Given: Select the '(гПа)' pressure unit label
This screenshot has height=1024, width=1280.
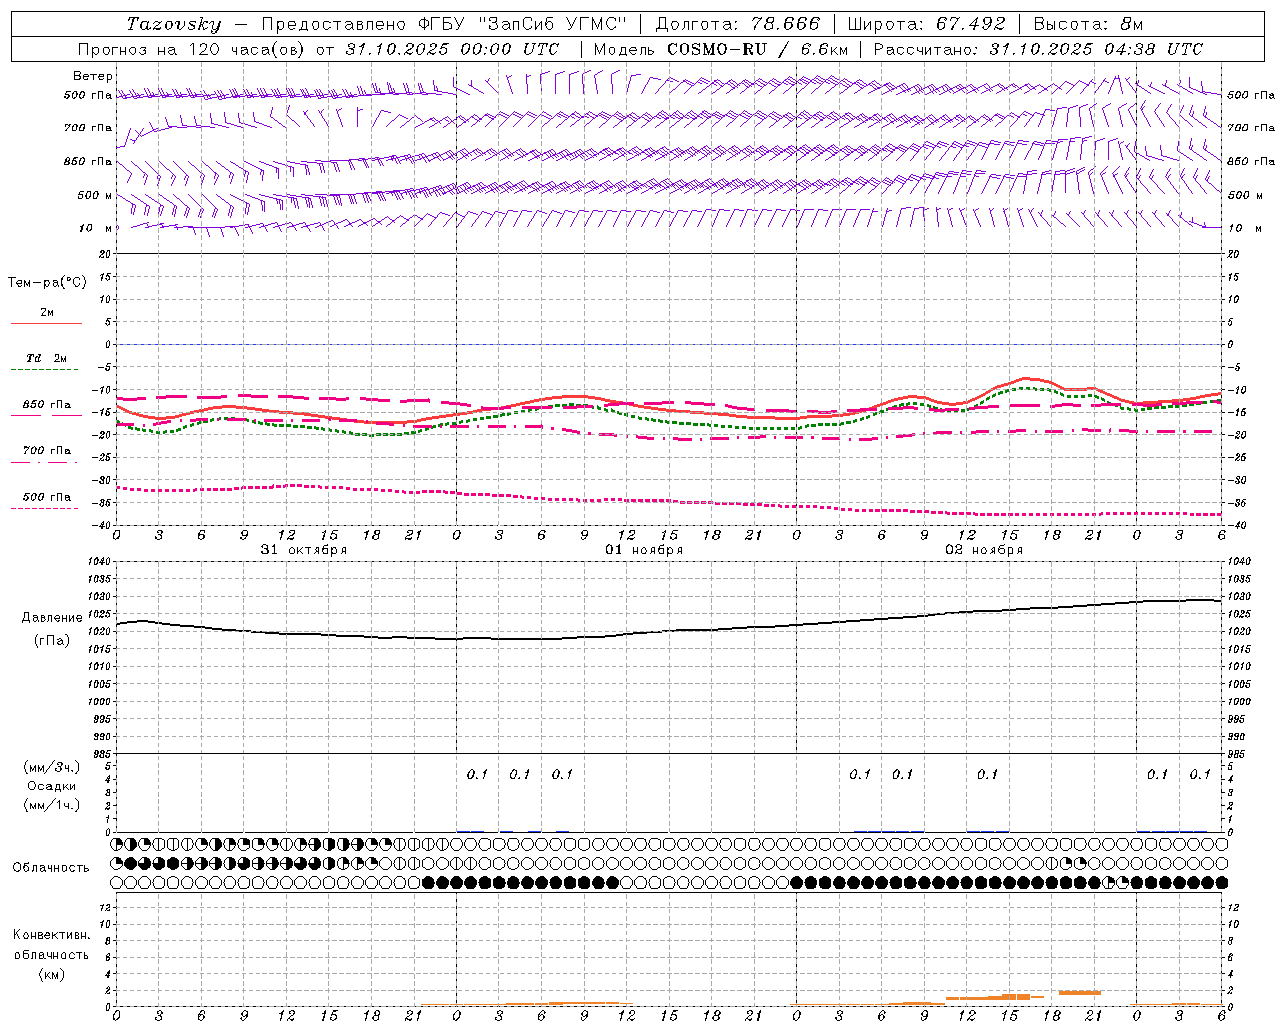Looking at the screenshot, I should [52, 640].
